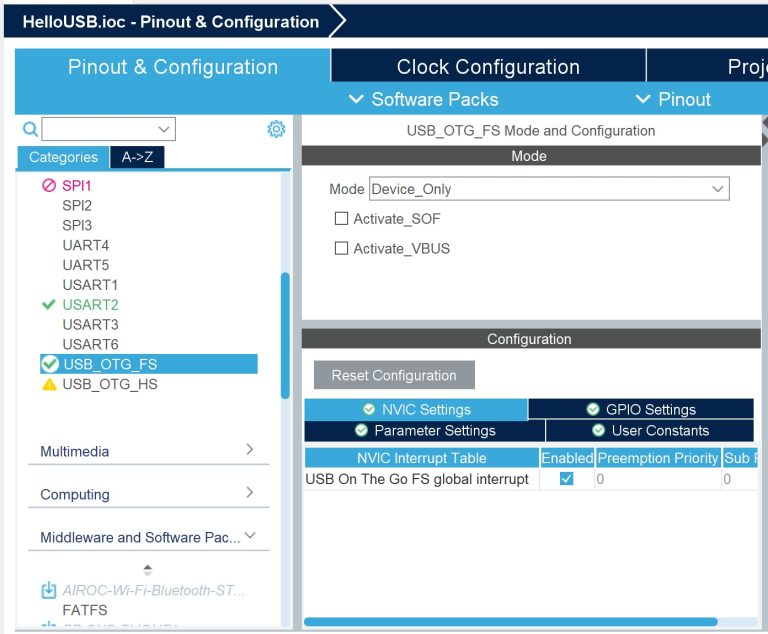Image resolution: width=768 pixels, height=634 pixels.
Task: Expand the Computing category
Action: (x=148, y=494)
